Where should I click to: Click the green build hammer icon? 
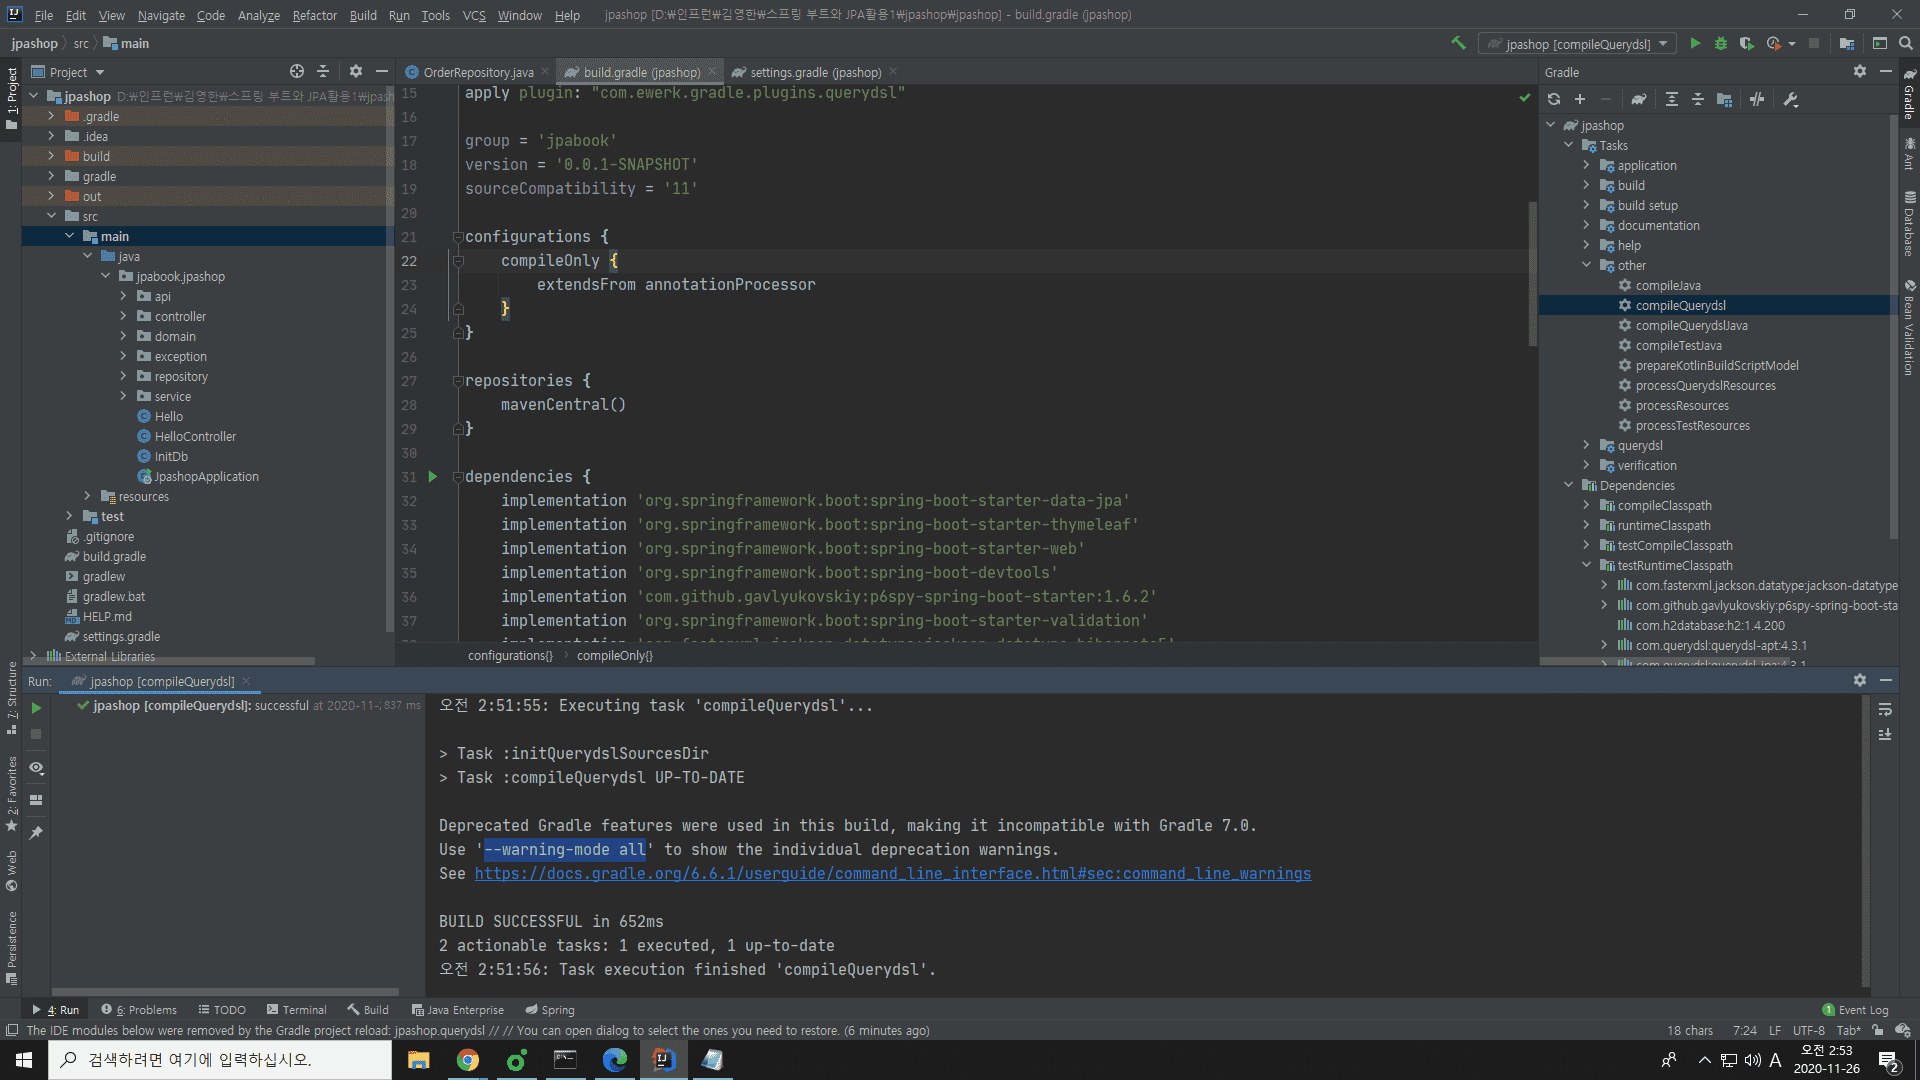[1458, 43]
